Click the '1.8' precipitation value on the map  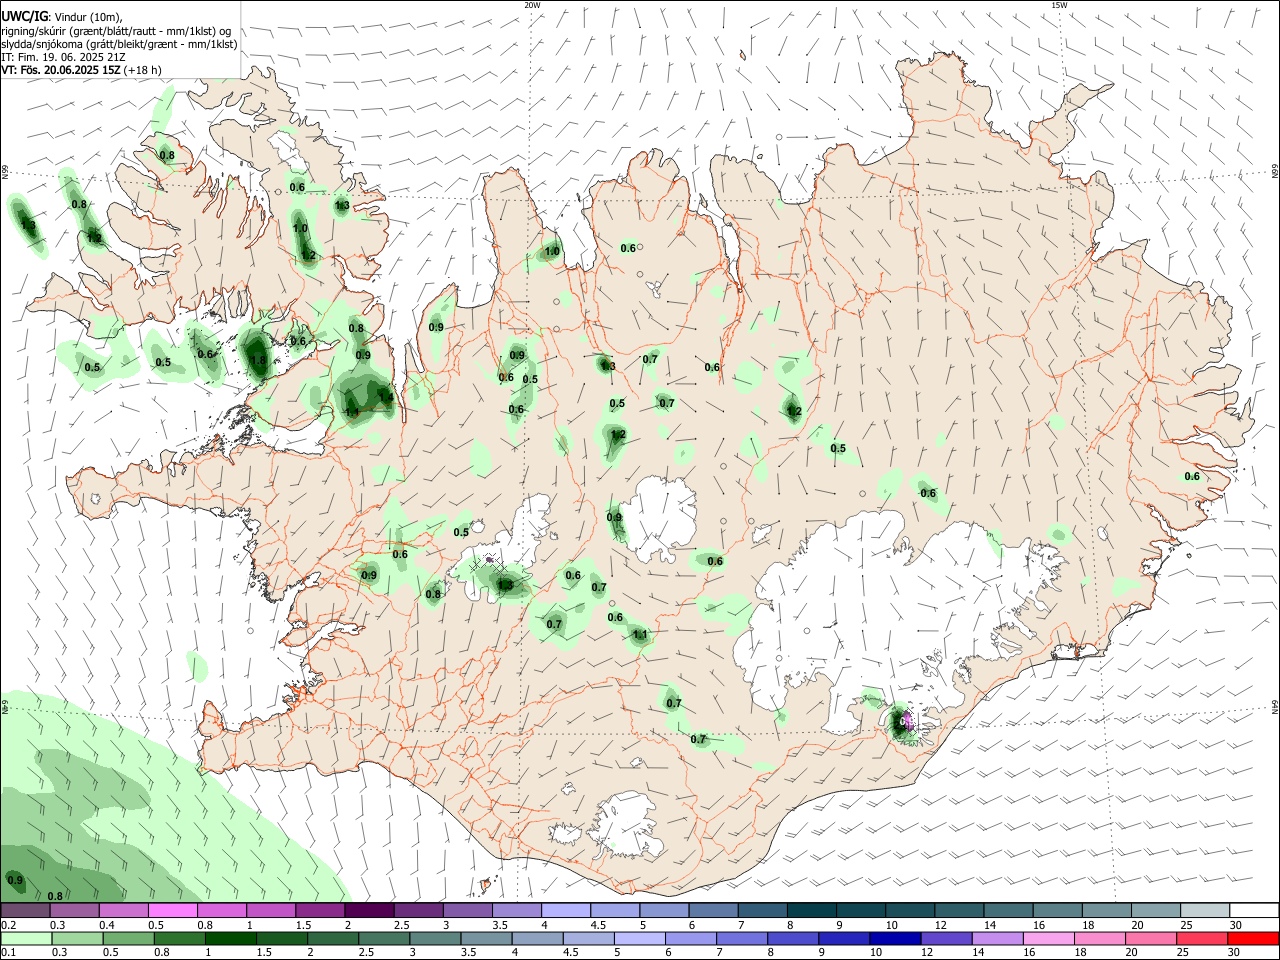tap(257, 360)
